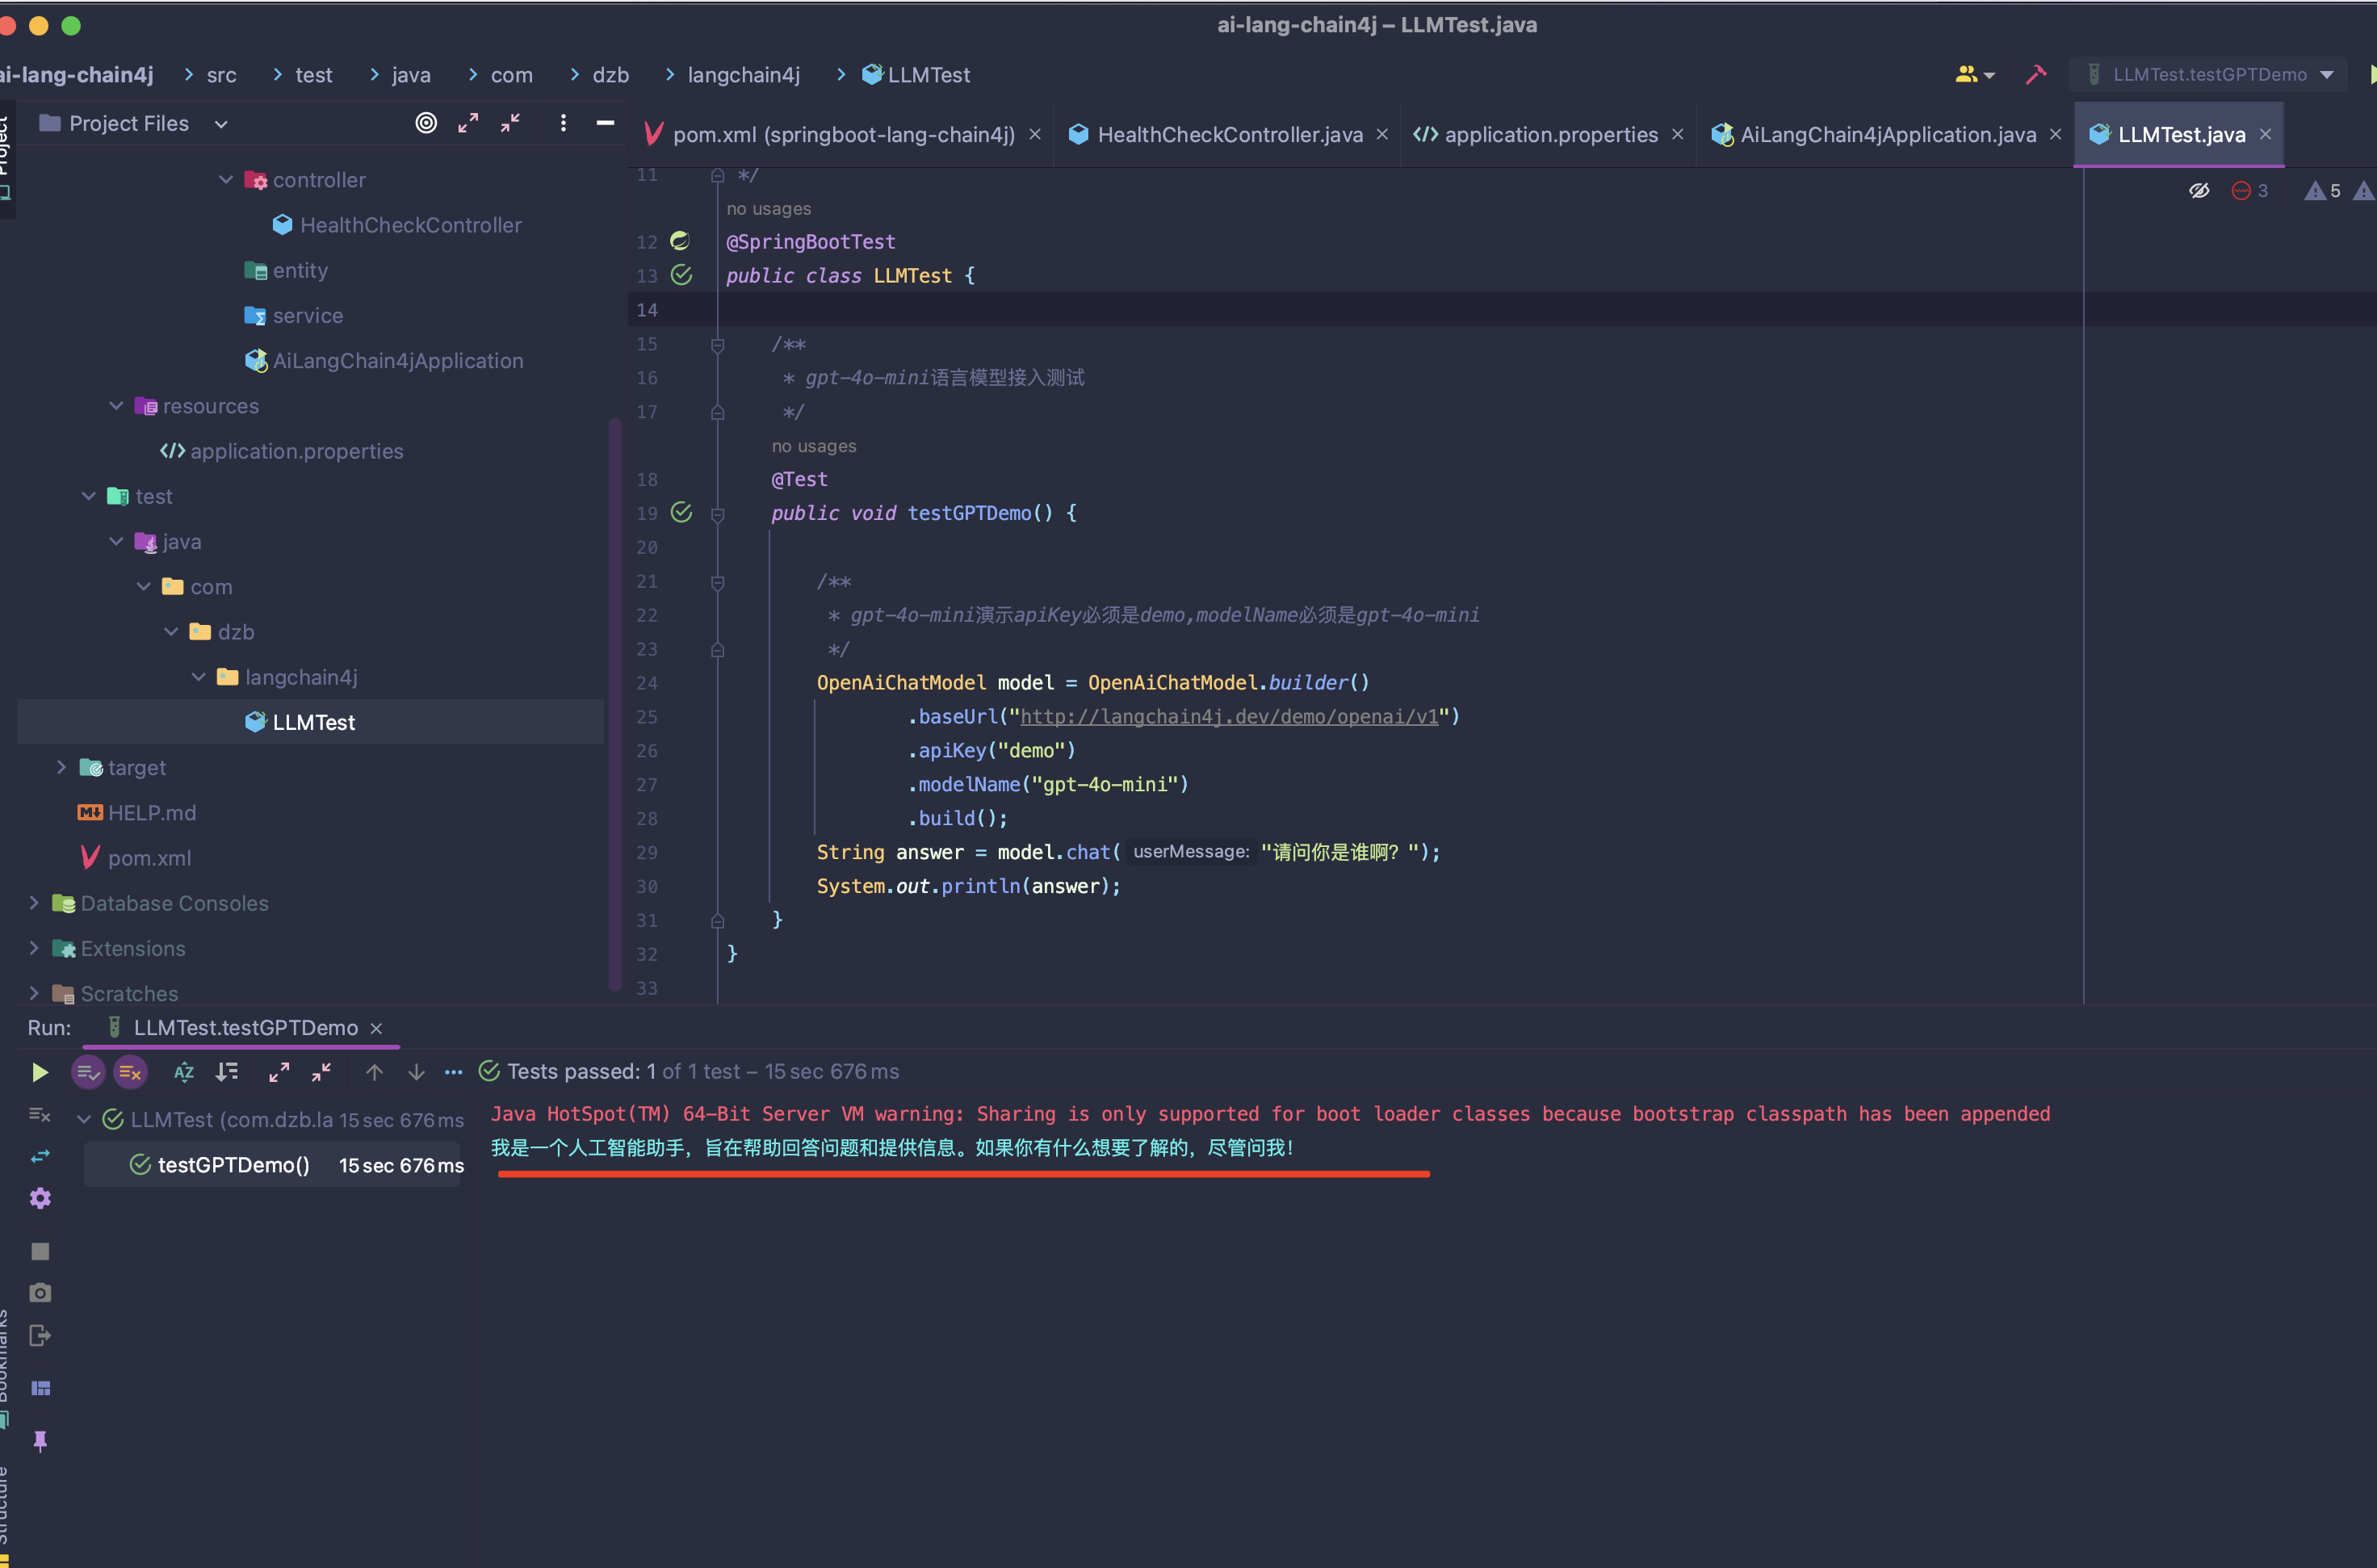The height and width of the screenshot is (1568, 2377).
Task: Toggle the Show Ignored tests filter
Action: [x=130, y=1071]
